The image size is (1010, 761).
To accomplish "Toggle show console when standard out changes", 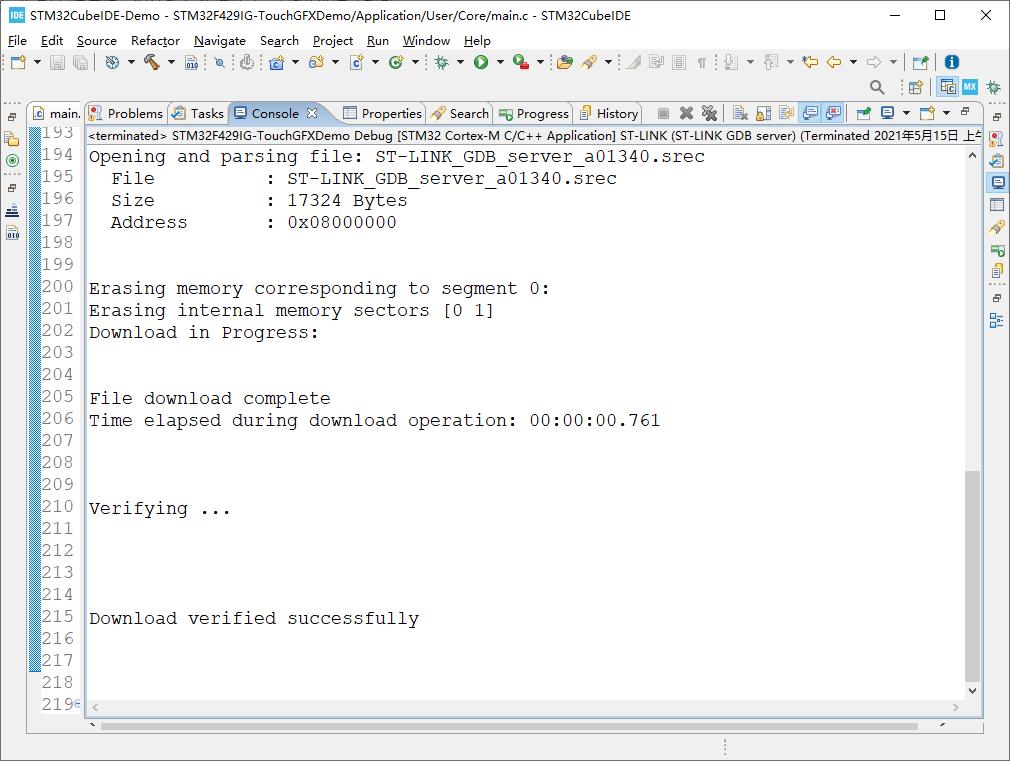I will [810, 113].
